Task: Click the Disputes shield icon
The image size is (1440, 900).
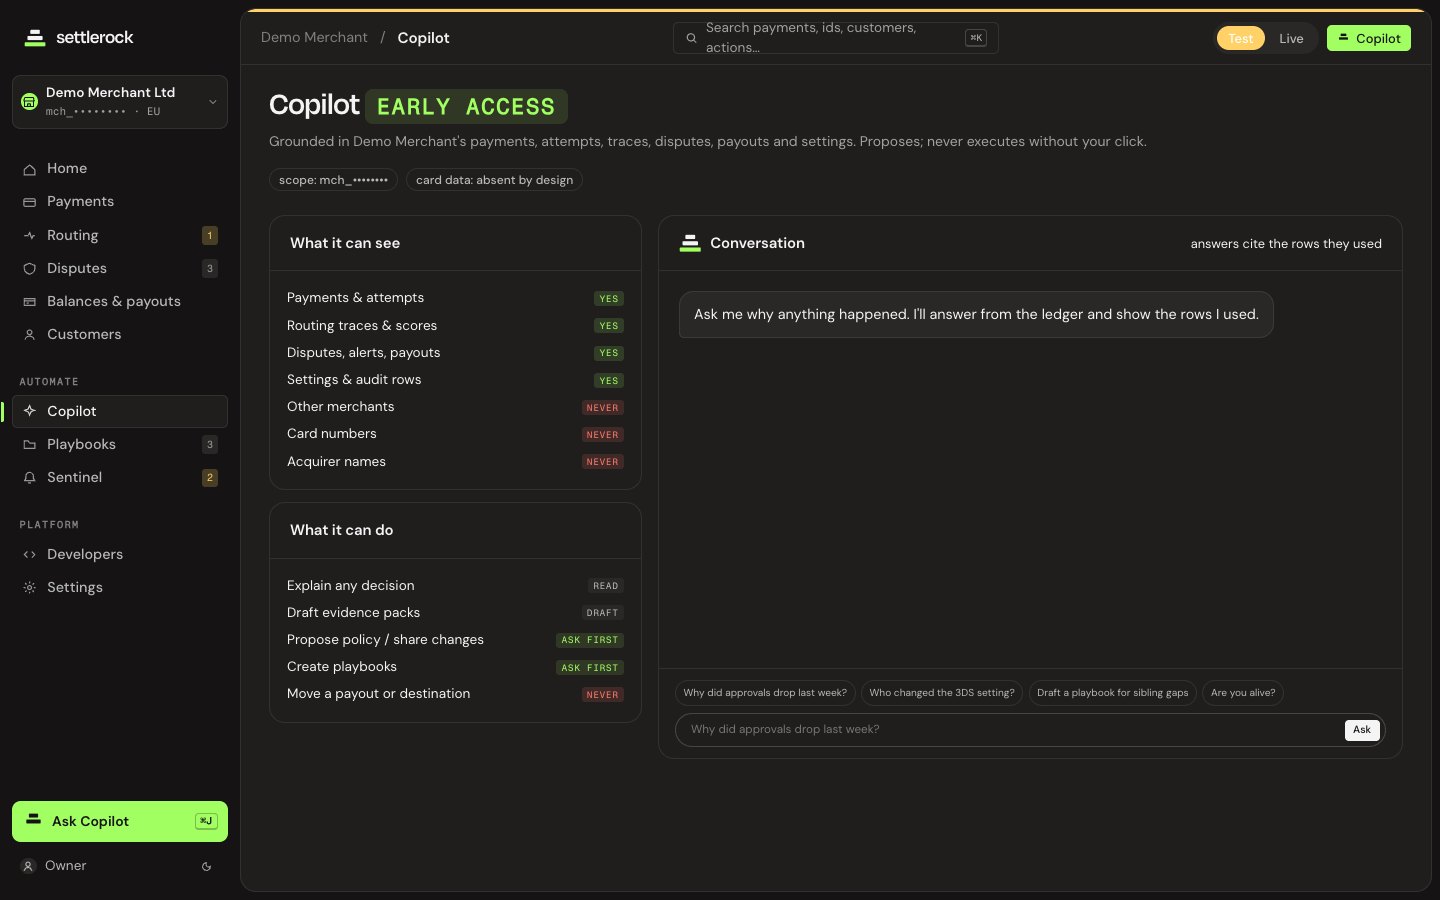Action: point(30,269)
